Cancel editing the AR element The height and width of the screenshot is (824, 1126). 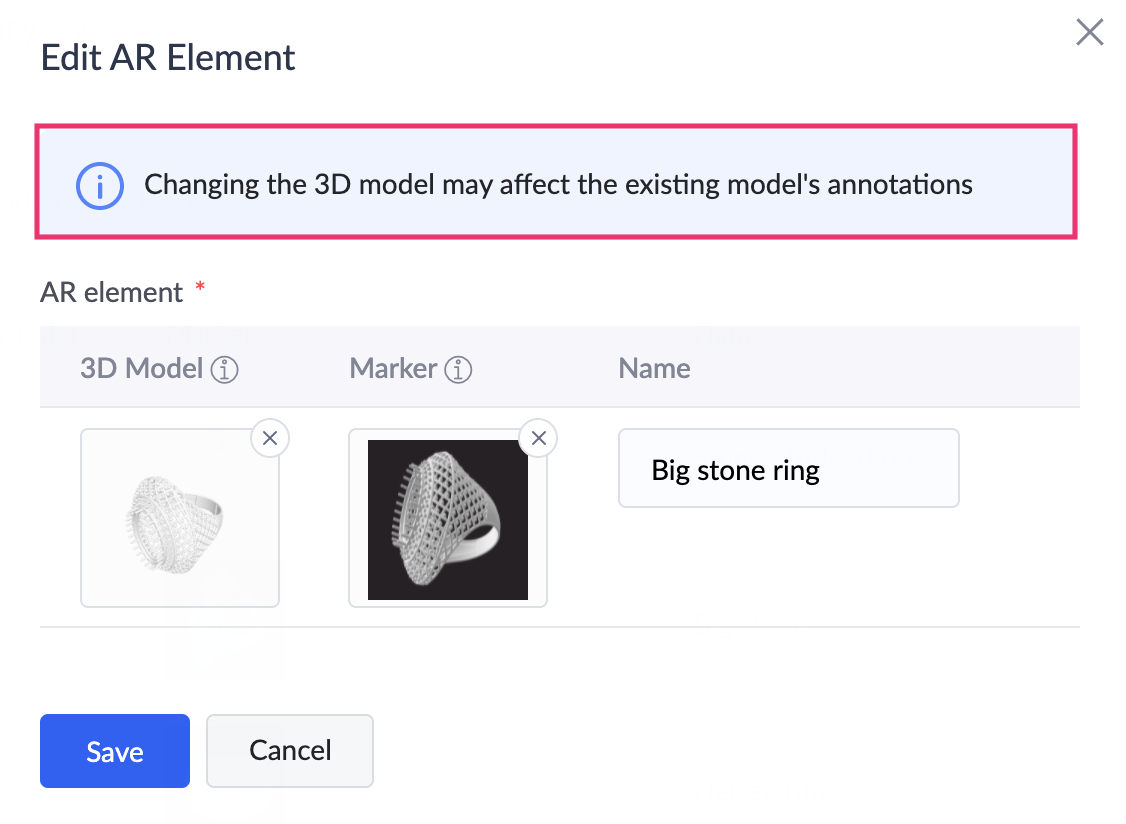[290, 751]
